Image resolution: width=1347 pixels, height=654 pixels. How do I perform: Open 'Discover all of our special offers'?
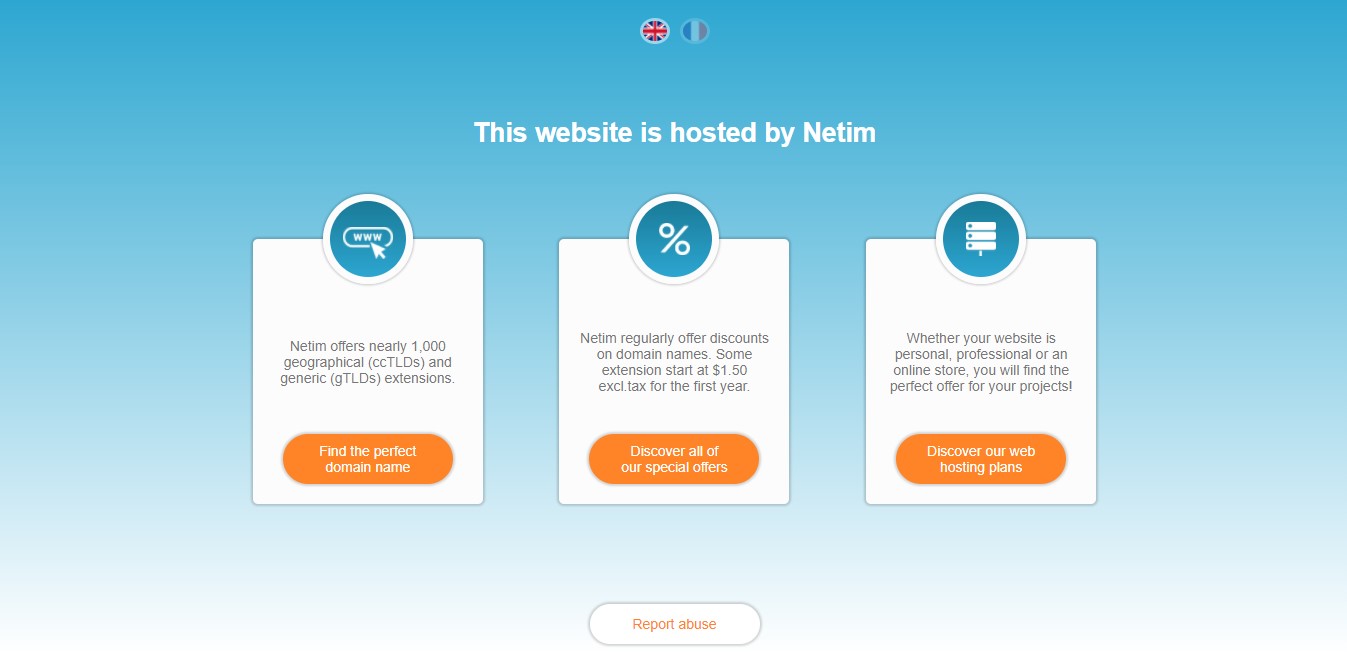coord(674,459)
